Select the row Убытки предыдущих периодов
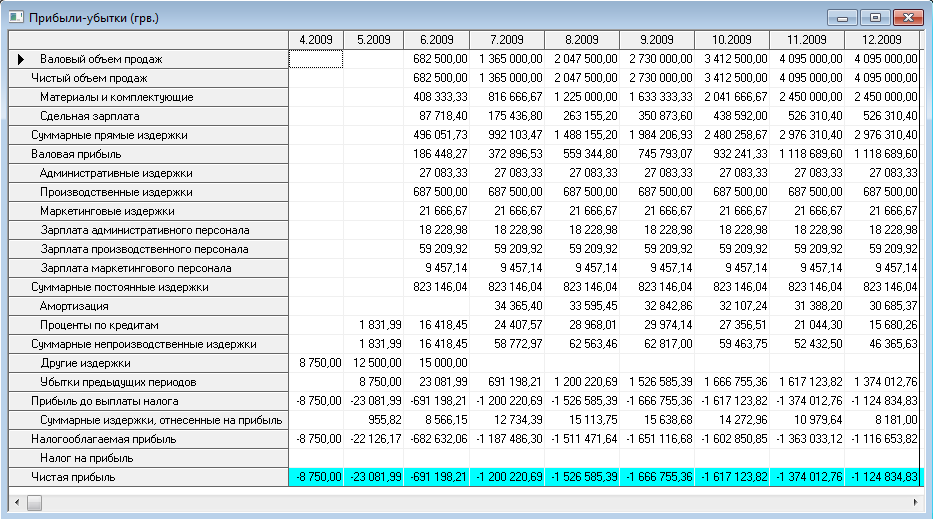Screen dimensions: 933x519 point(149,383)
